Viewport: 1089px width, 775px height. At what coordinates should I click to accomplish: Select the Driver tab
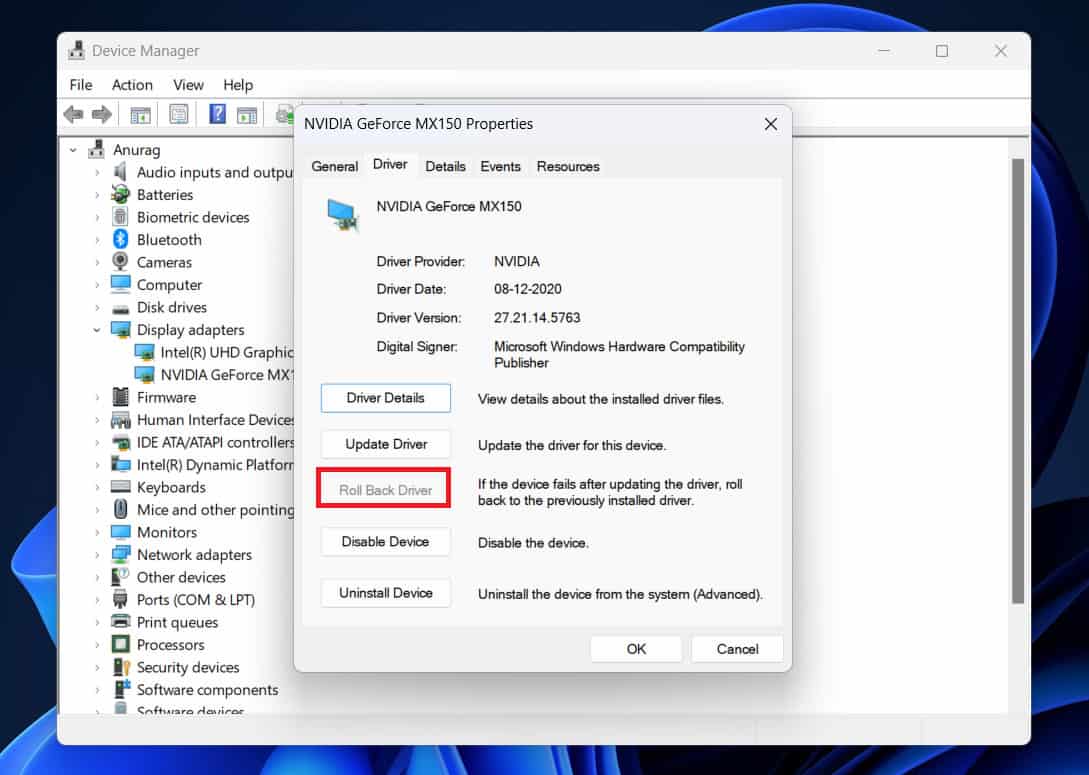(390, 165)
